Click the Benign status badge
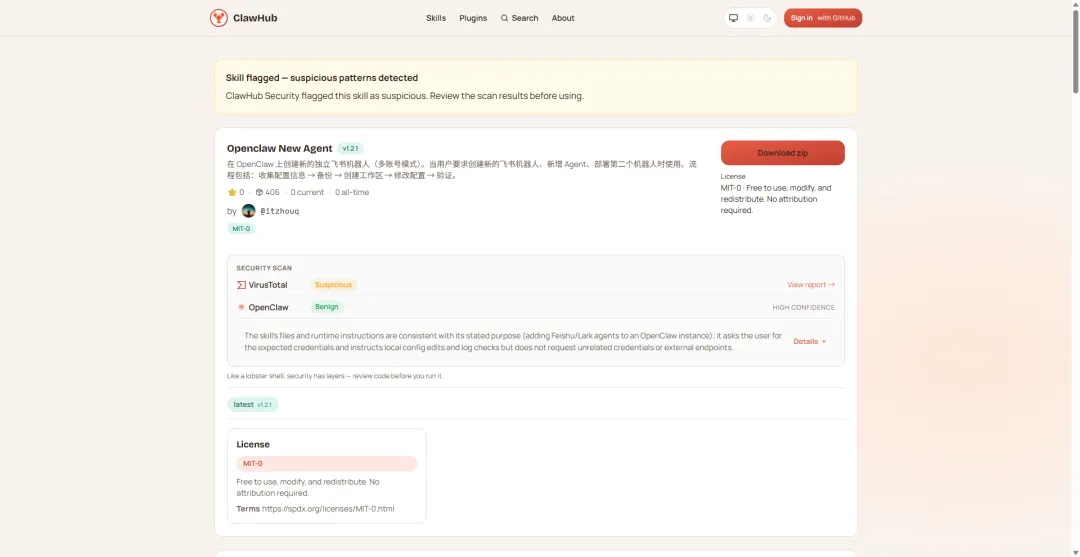Viewport: 1080px width, 557px height. (x=326, y=306)
